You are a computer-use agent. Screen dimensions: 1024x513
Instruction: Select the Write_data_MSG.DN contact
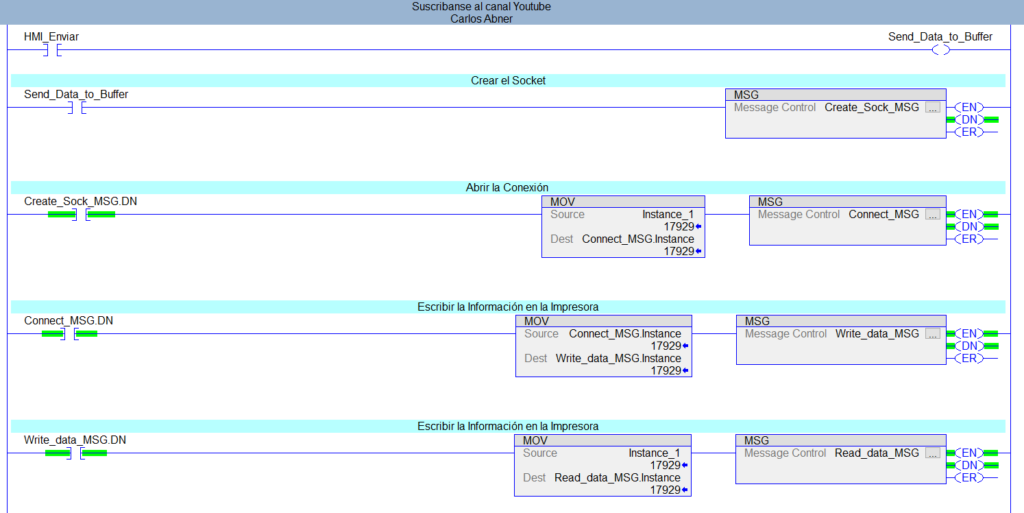tap(76, 453)
